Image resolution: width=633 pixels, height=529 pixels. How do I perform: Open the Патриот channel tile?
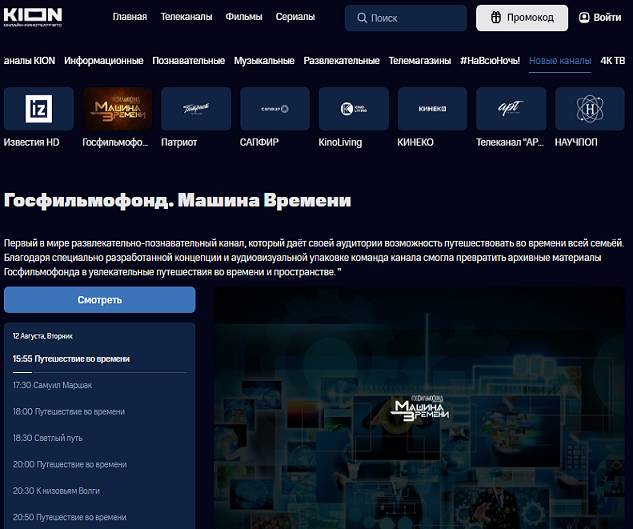[196, 109]
